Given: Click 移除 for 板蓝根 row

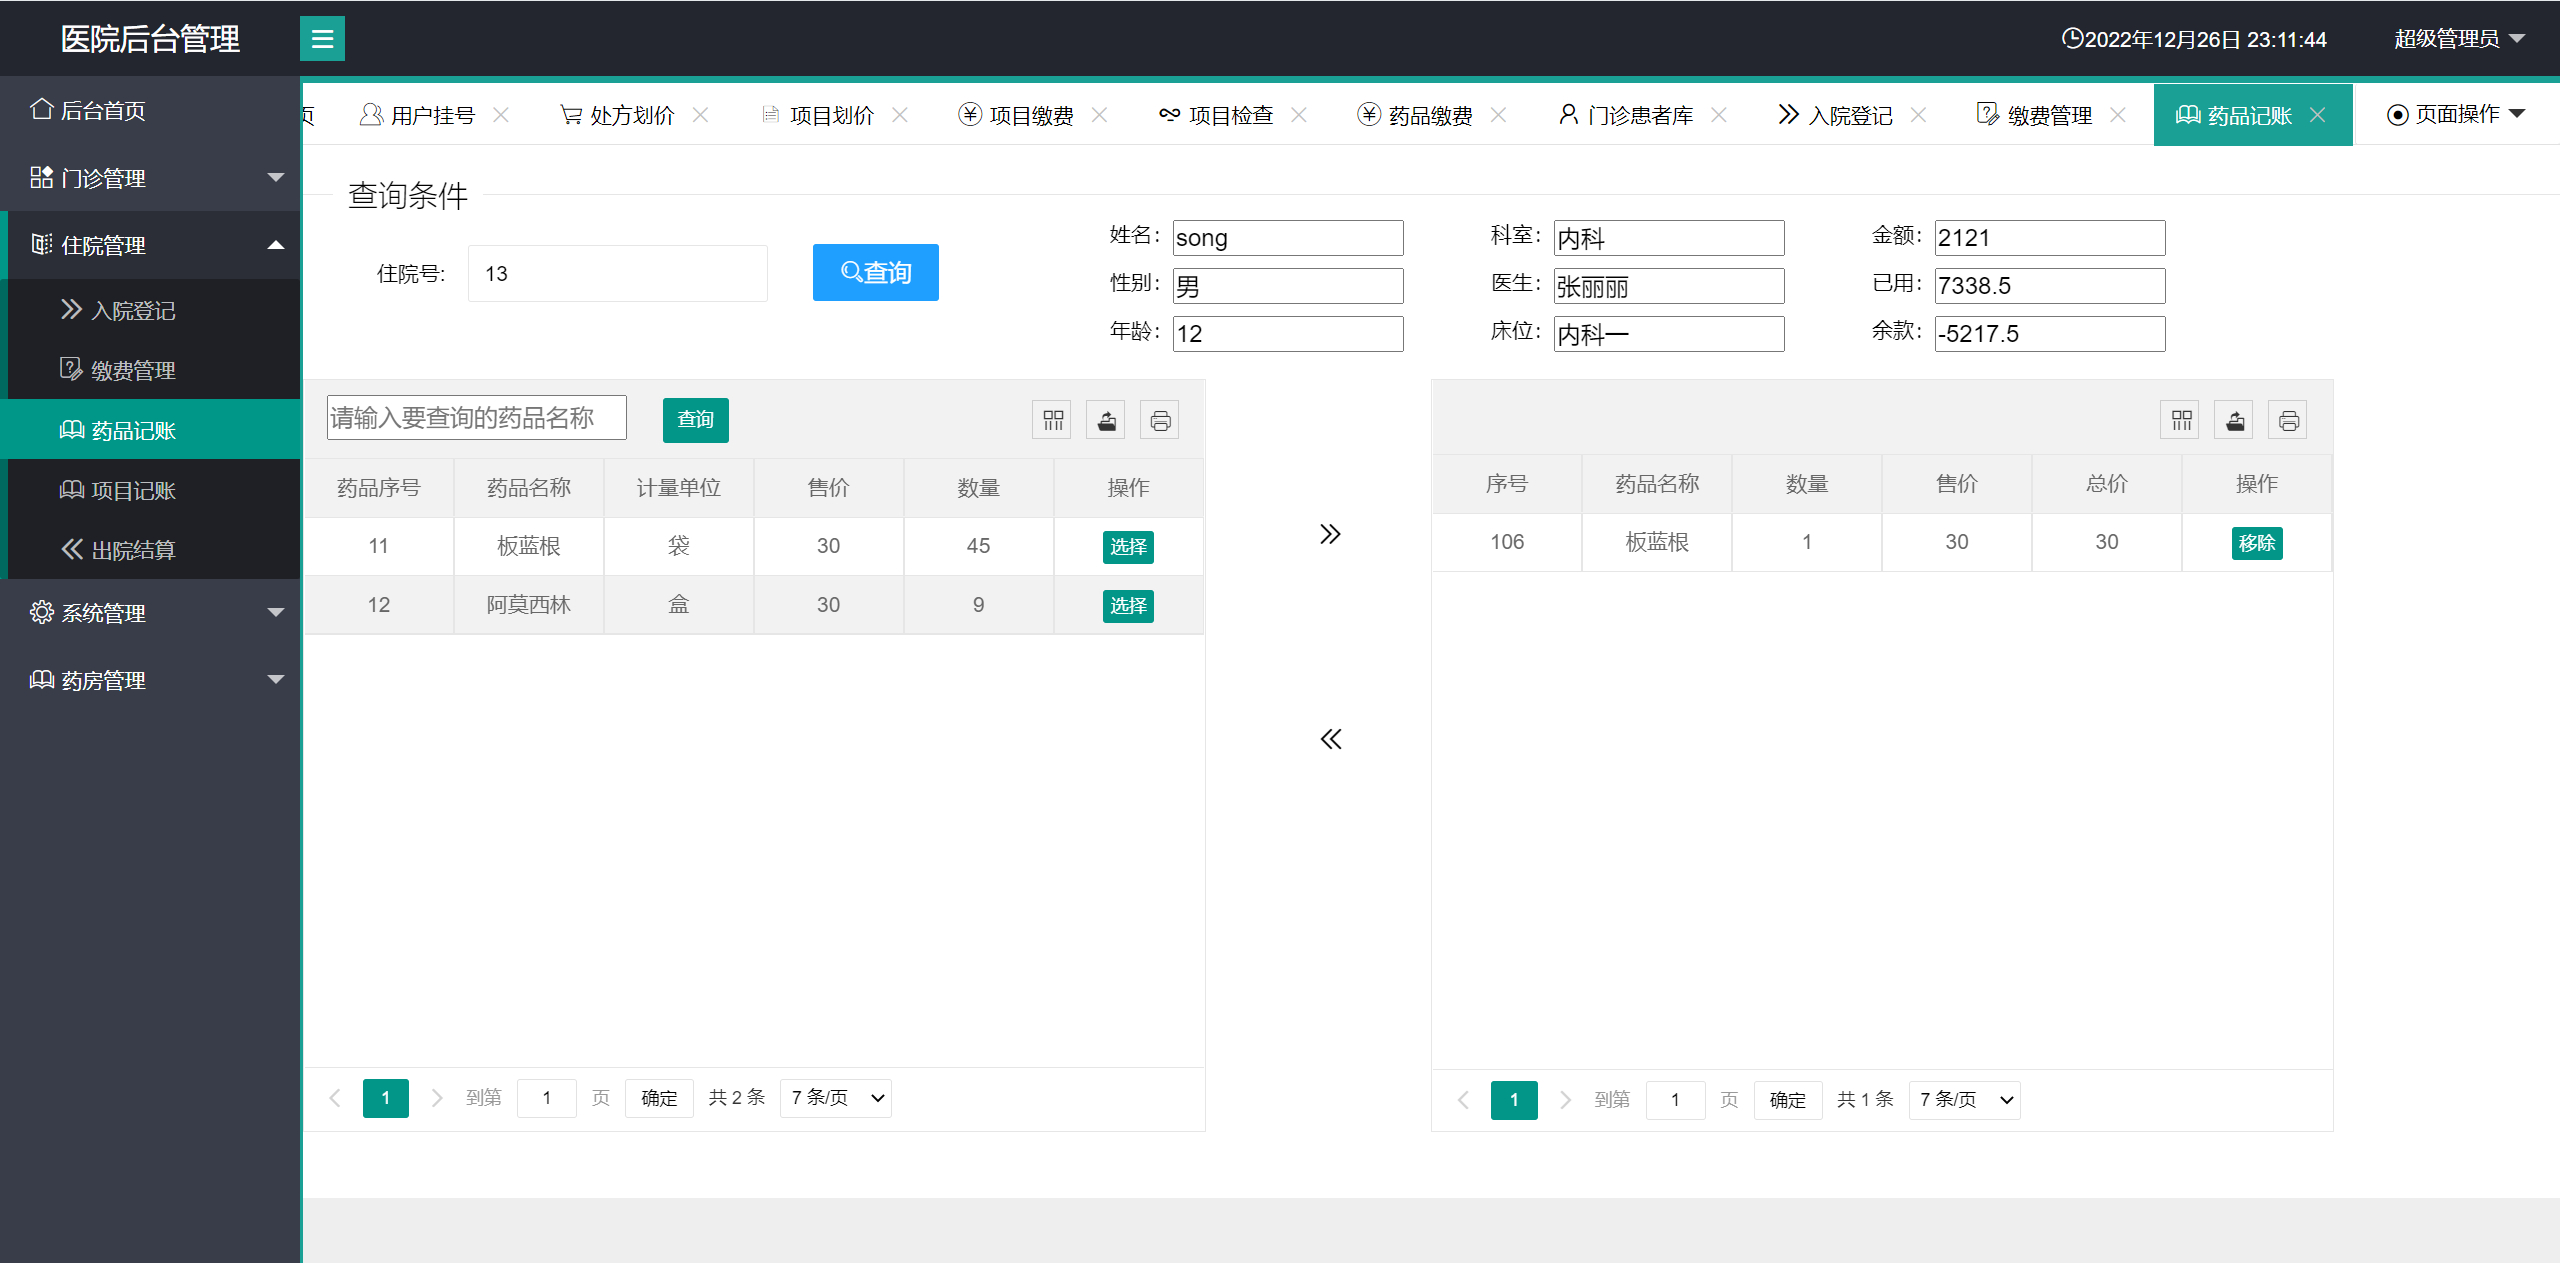Looking at the screenshot, I should click(x=2256, y=543).
